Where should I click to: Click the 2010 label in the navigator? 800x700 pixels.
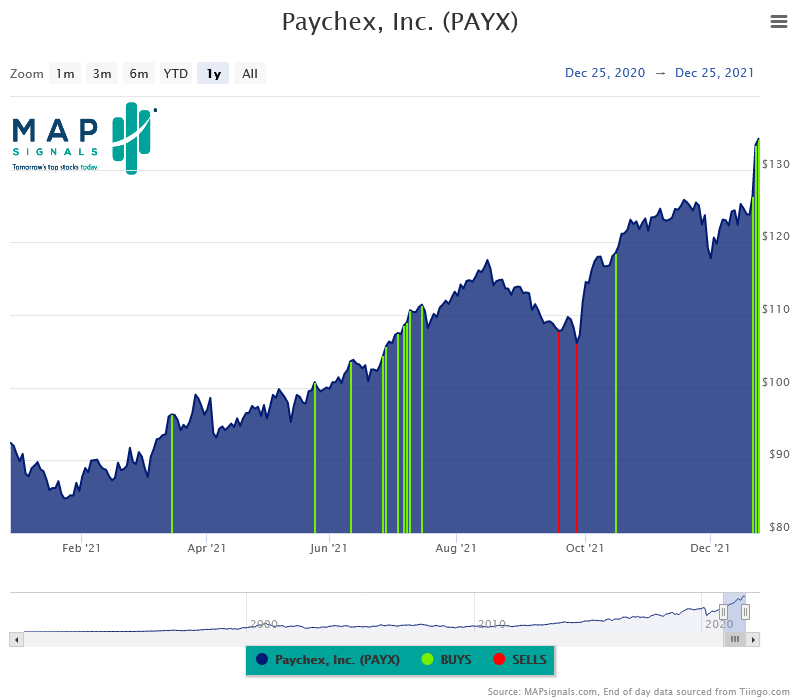pyautogui.click(x=492, y=624)
